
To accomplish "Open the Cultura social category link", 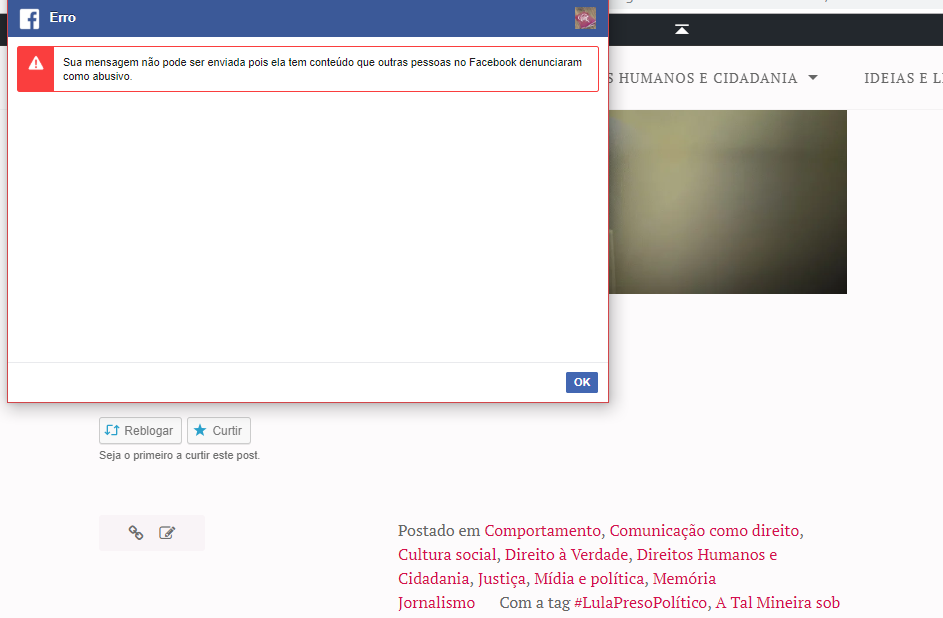I will point(447,554).
